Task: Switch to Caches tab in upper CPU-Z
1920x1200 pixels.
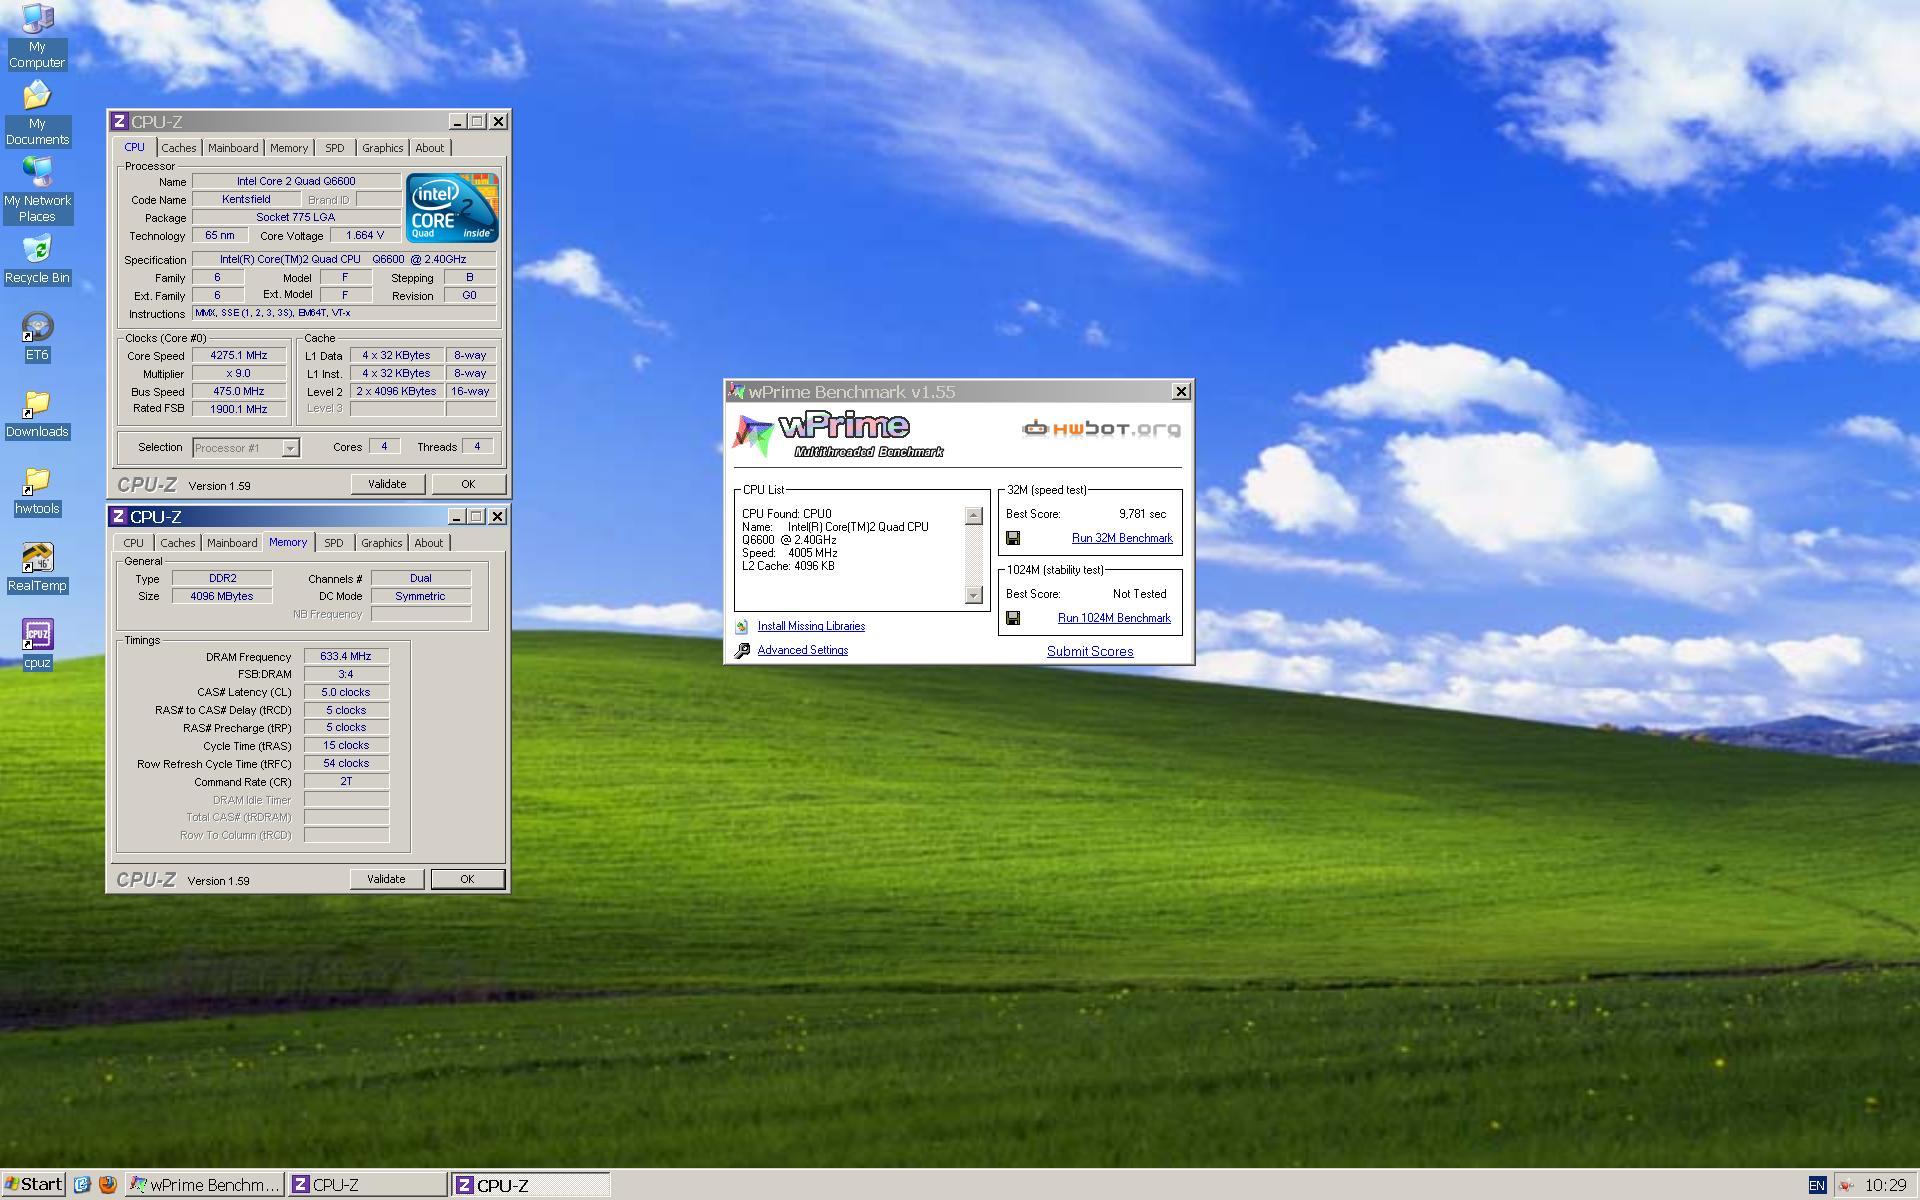Action: point(179,148)
